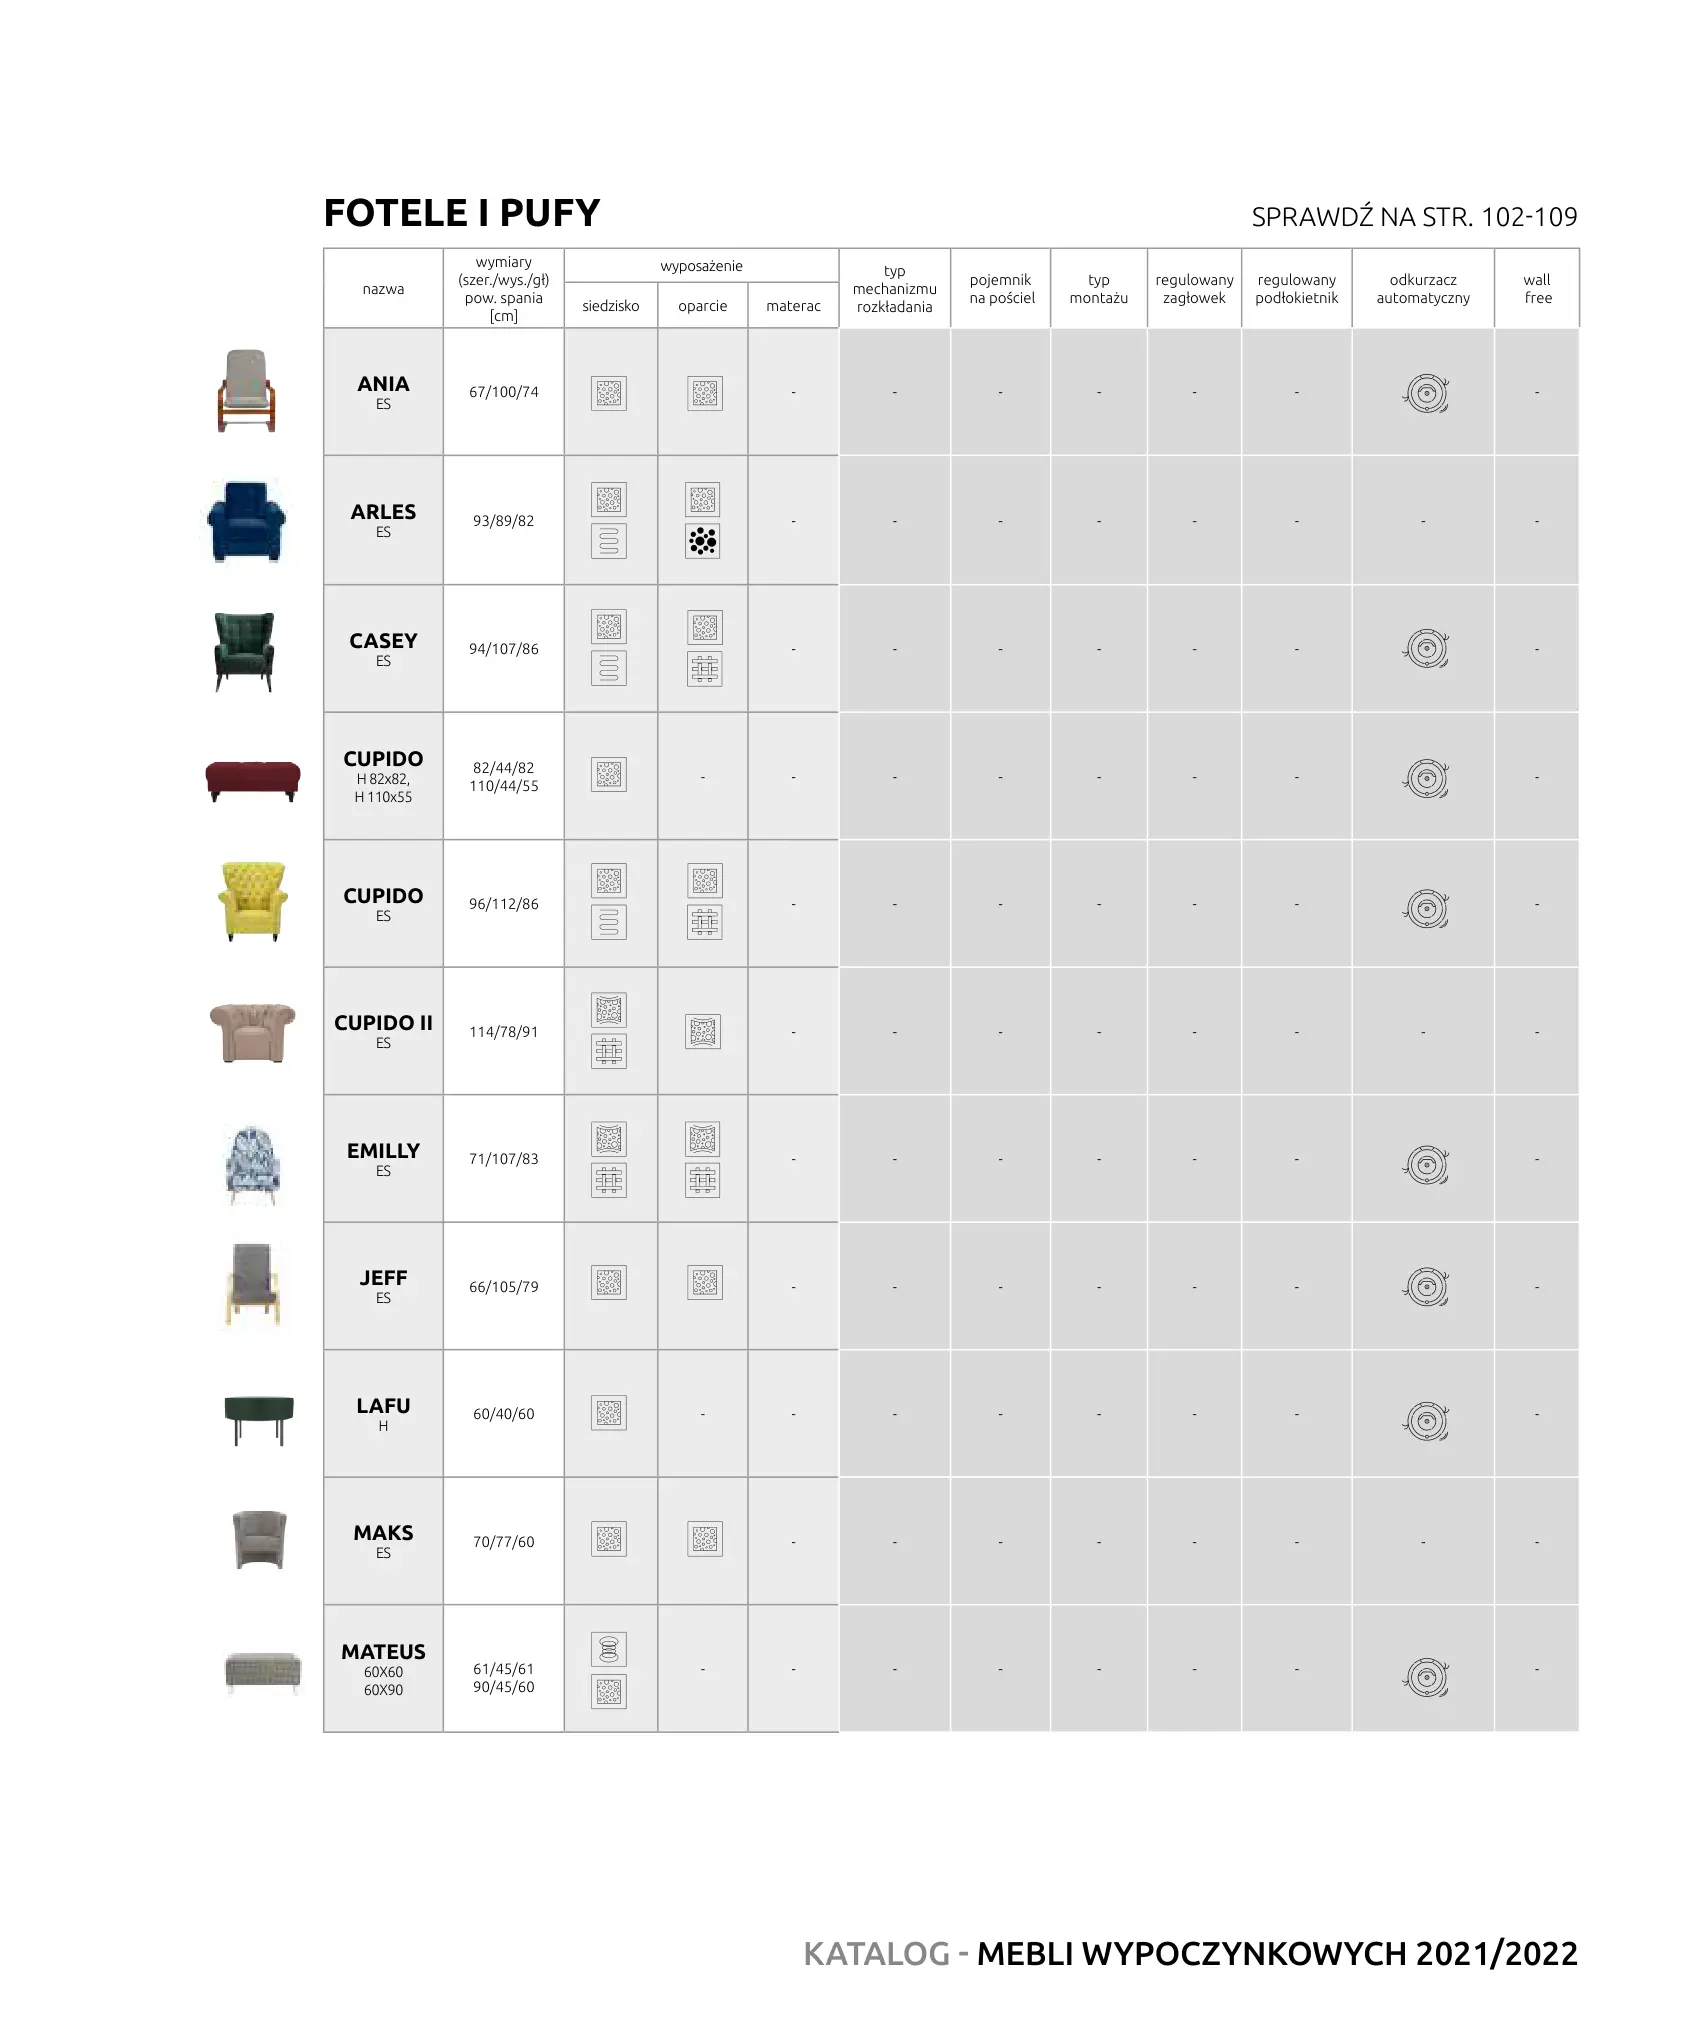This screenshot has height=2040, width=1683.
Task: Click the foam backrest icon in MAKS row
Action: click(x=704, y=1539)
